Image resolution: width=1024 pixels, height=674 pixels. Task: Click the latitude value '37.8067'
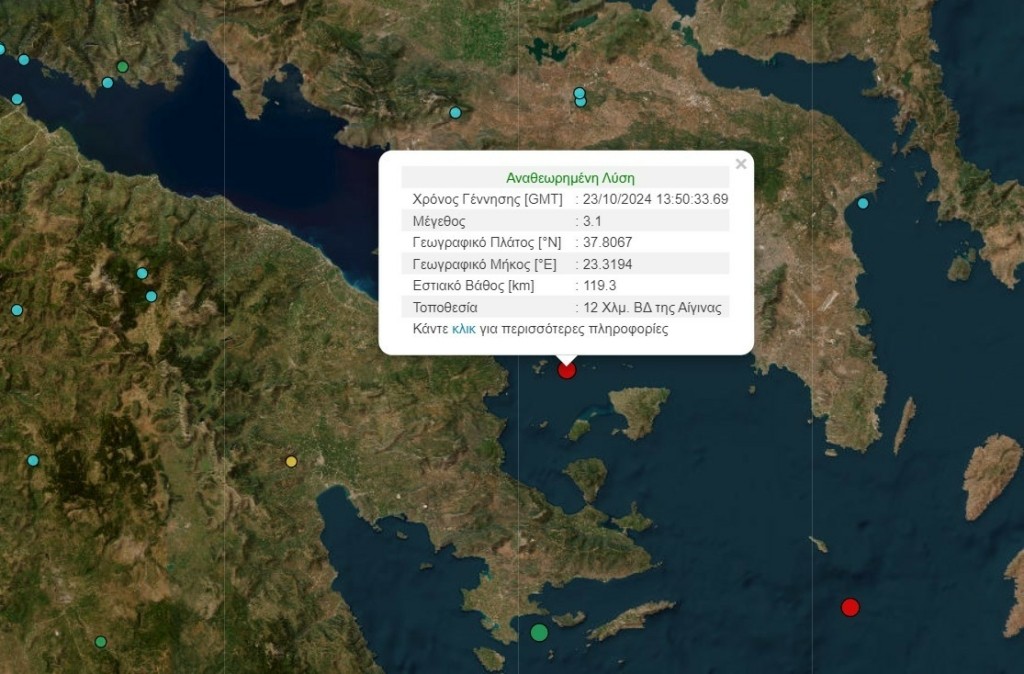pos(607,242)
